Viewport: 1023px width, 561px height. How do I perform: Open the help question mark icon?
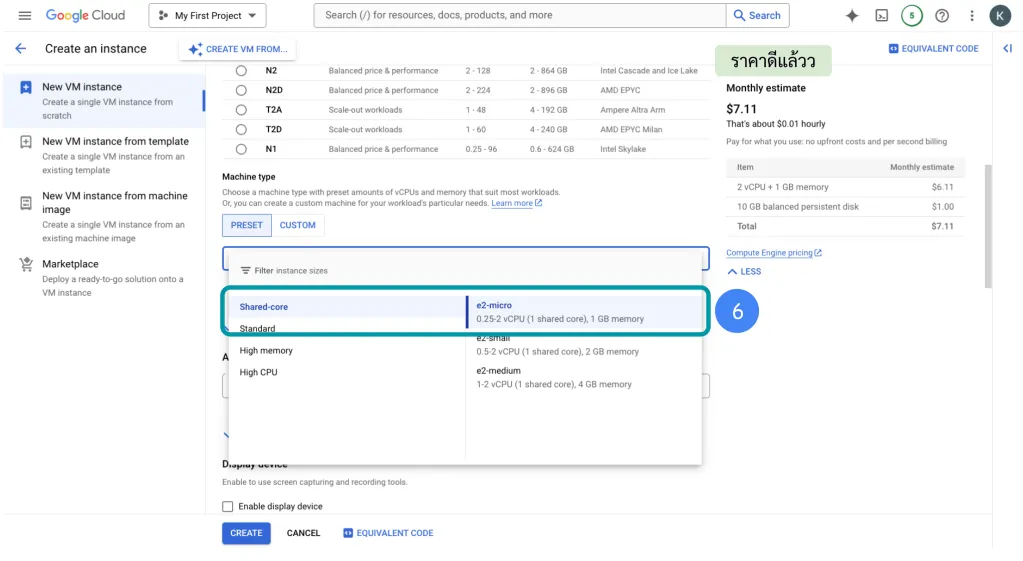tap(941, 15)
